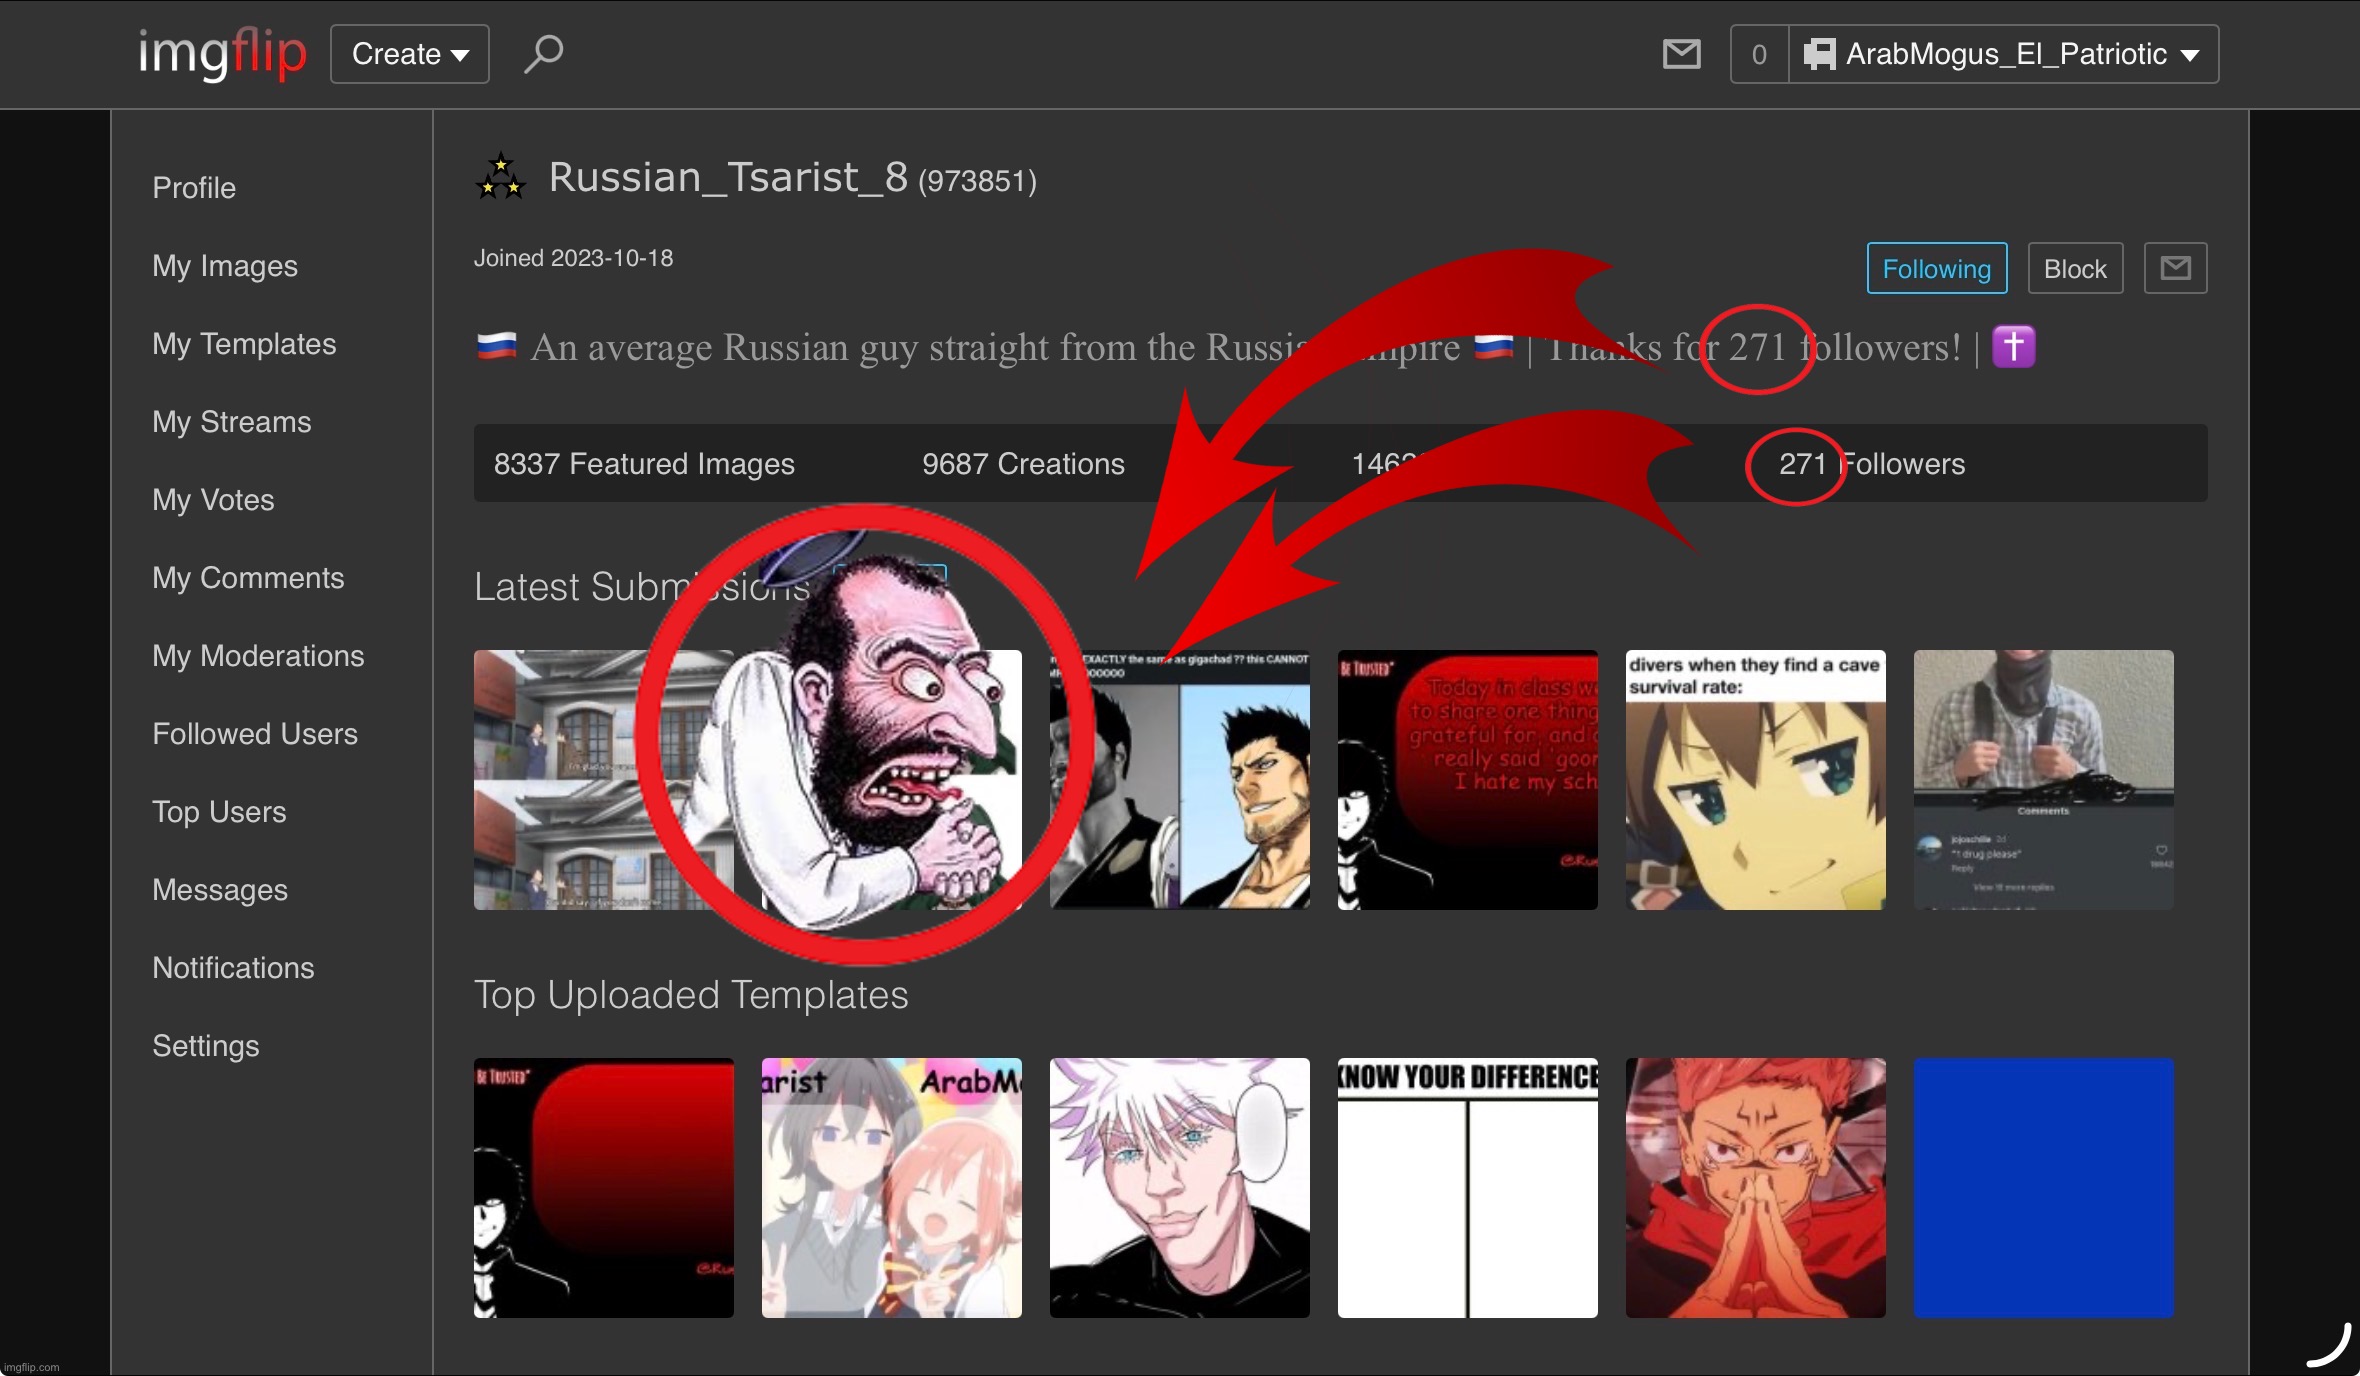This screenshot has width=2360, height=1376.
Task: Expand the Create dropdown
Action: coord(409,54)
